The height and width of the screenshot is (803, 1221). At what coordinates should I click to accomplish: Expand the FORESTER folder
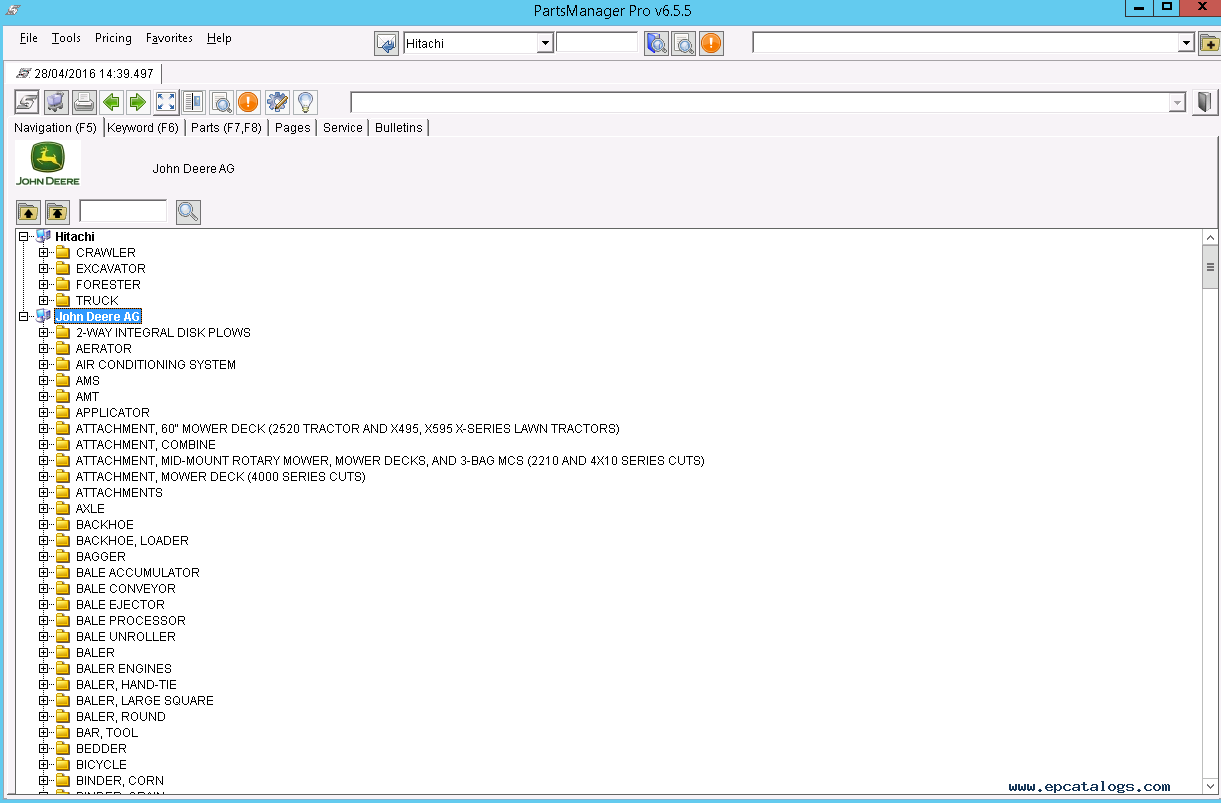(44, 285)
